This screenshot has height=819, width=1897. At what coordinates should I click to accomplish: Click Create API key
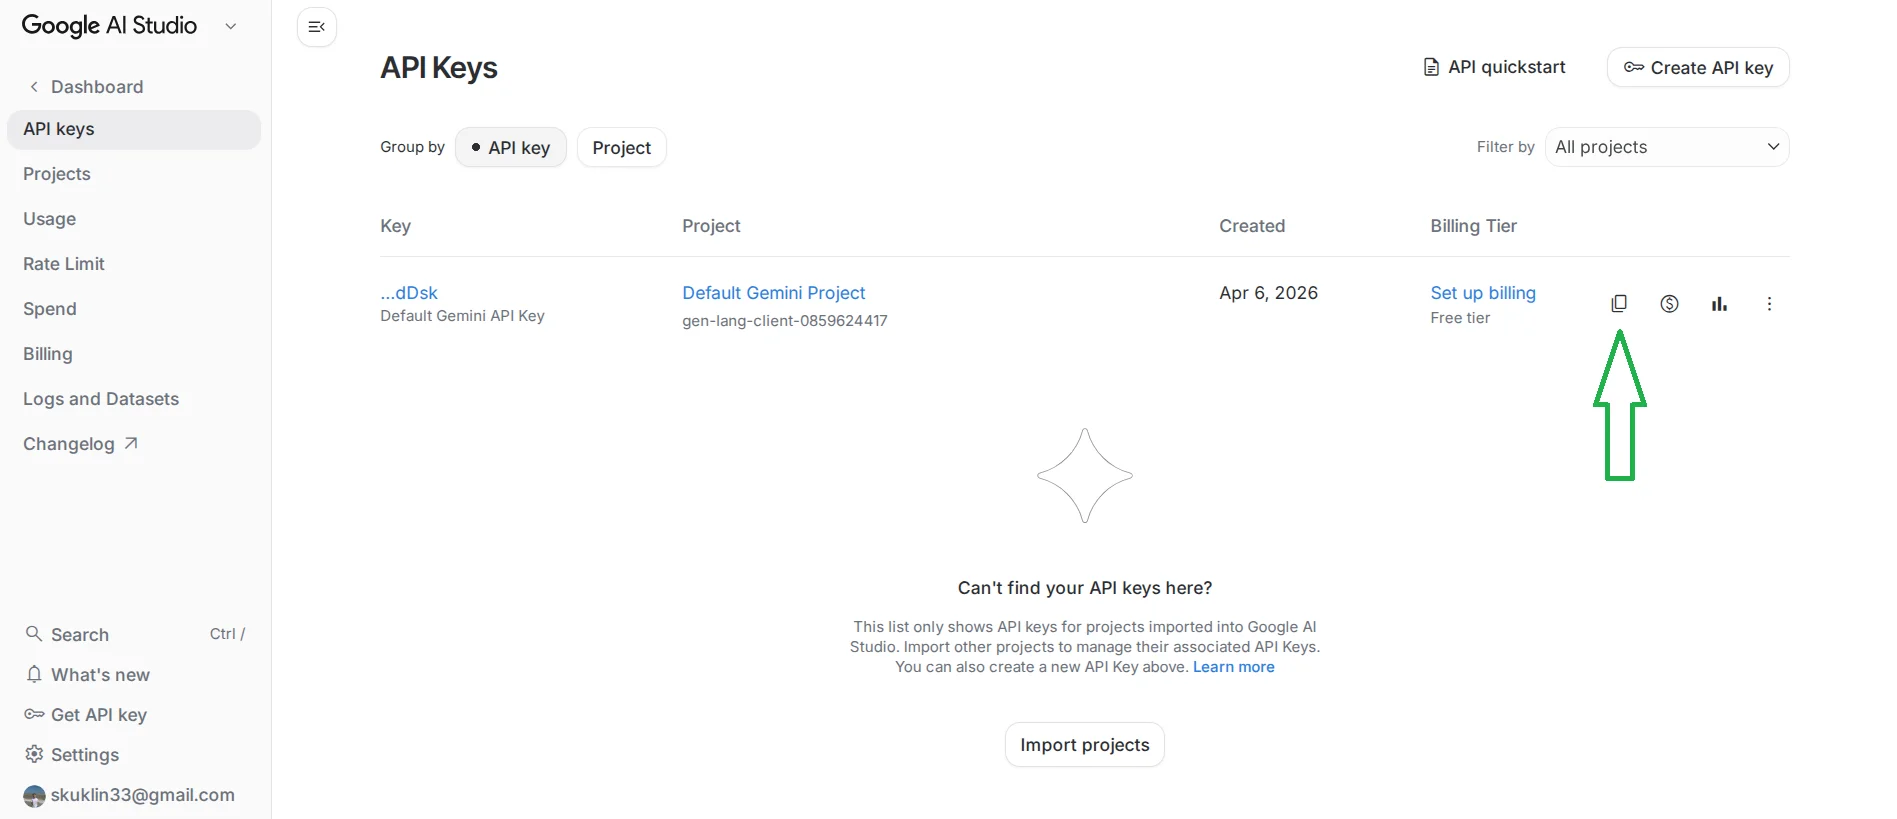pyautogui.click(x=1697, y=67)
